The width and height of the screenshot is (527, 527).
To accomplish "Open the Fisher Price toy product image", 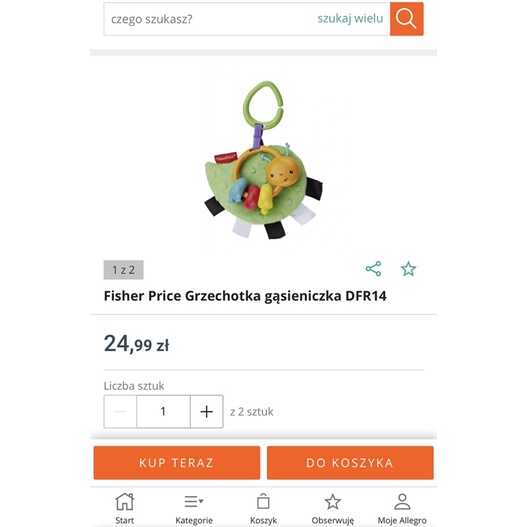I will point(264,161).
